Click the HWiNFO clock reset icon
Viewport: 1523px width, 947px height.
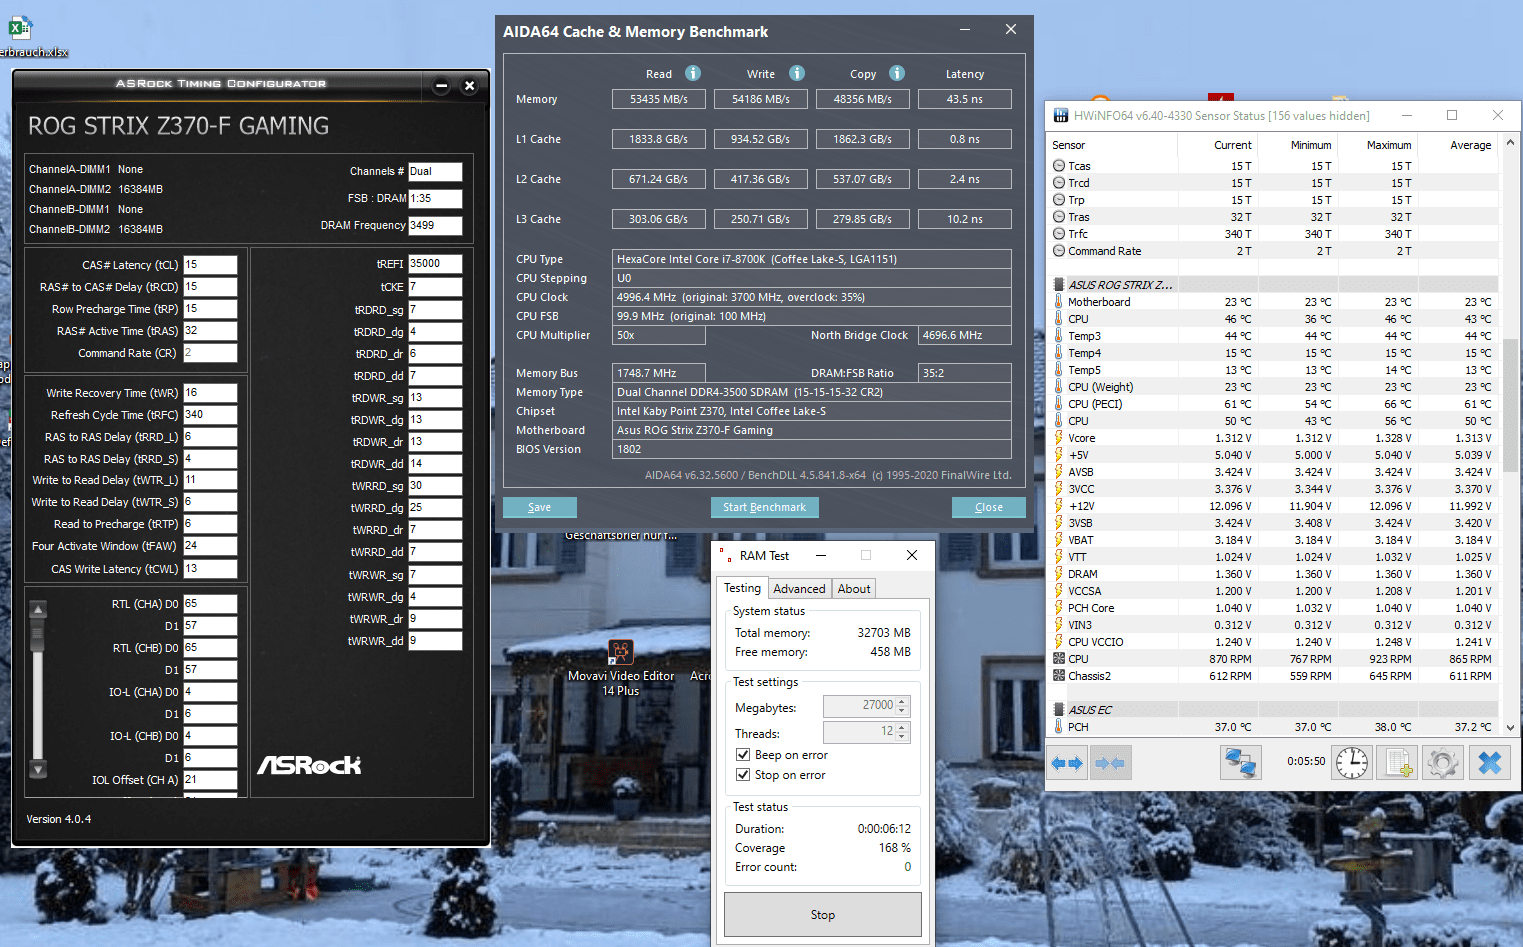tap(1352, 763)
